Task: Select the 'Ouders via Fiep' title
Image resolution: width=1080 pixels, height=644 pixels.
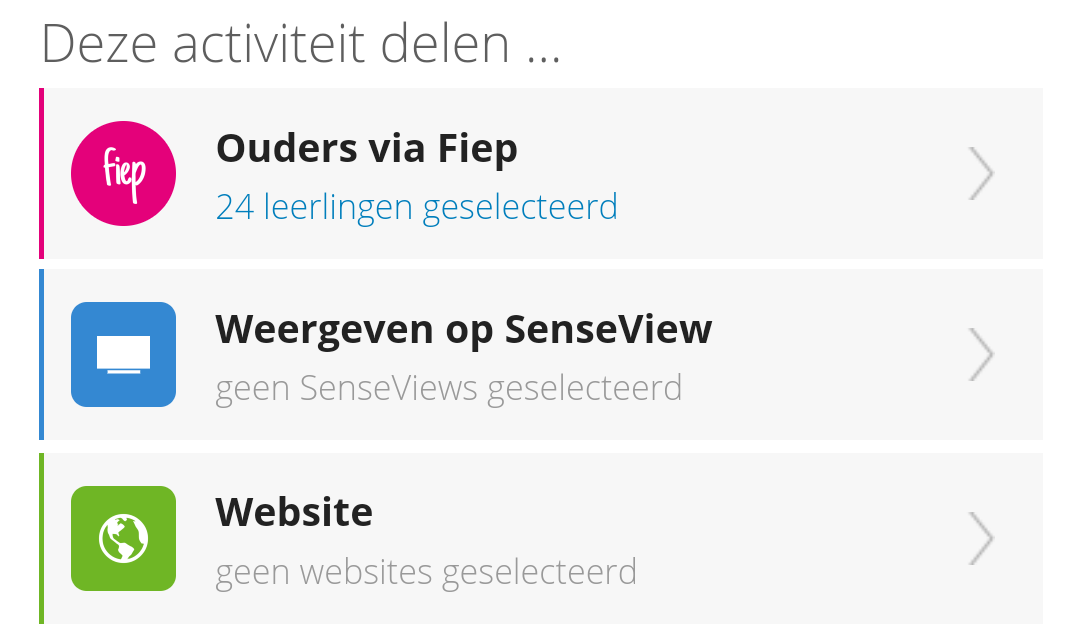Action: pos(366,149)
